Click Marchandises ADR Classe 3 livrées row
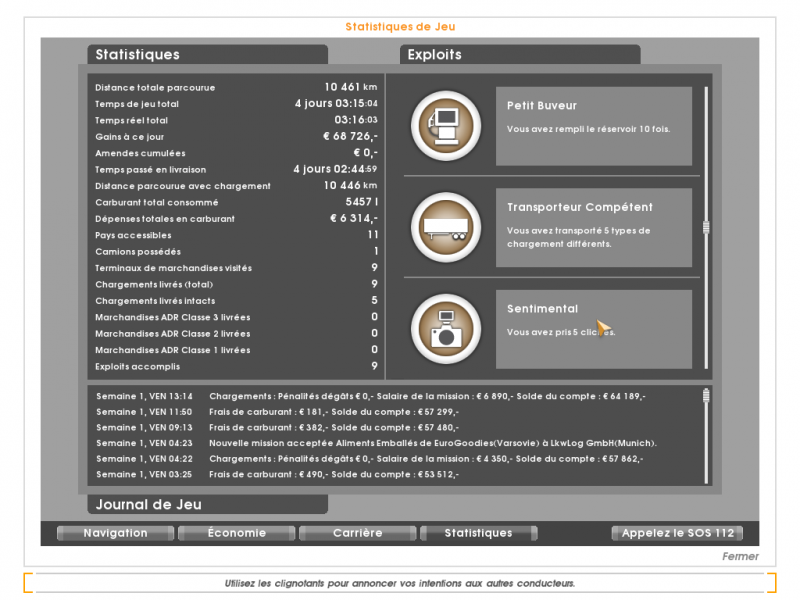This screenshot has width=800, height=600. click(236, 317)
